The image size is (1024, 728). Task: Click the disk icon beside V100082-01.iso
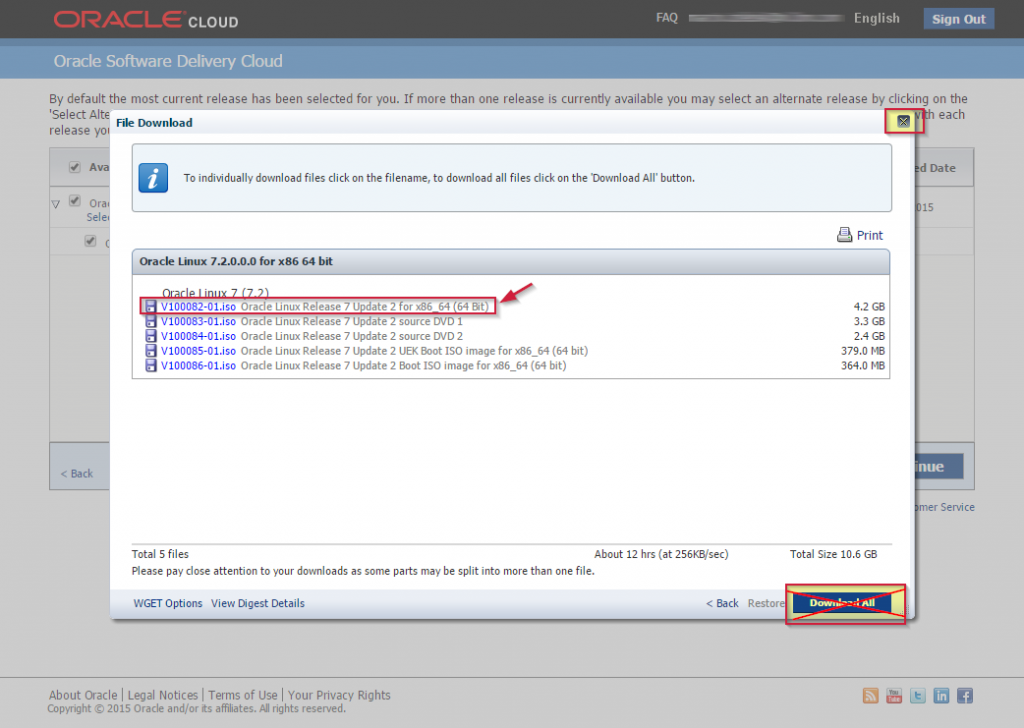tap(150, 306)
